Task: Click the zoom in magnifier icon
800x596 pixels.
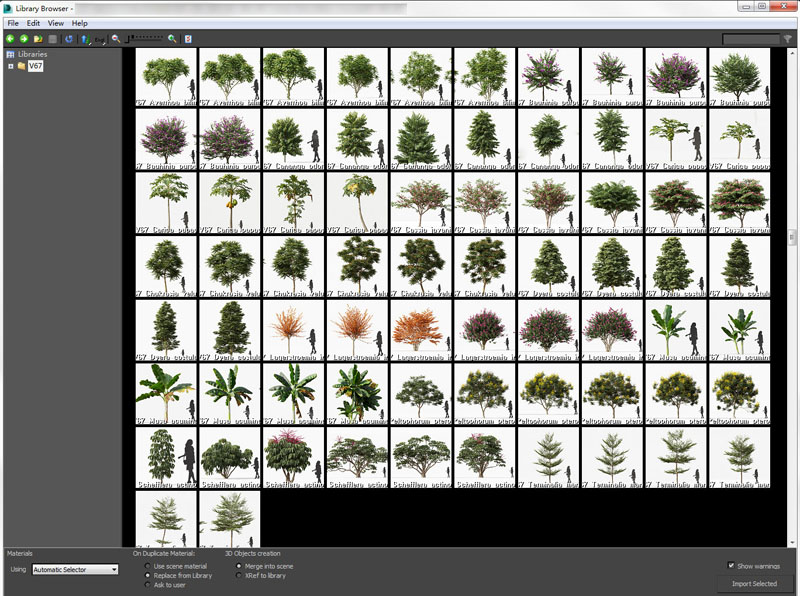Action: click(173, 39)
